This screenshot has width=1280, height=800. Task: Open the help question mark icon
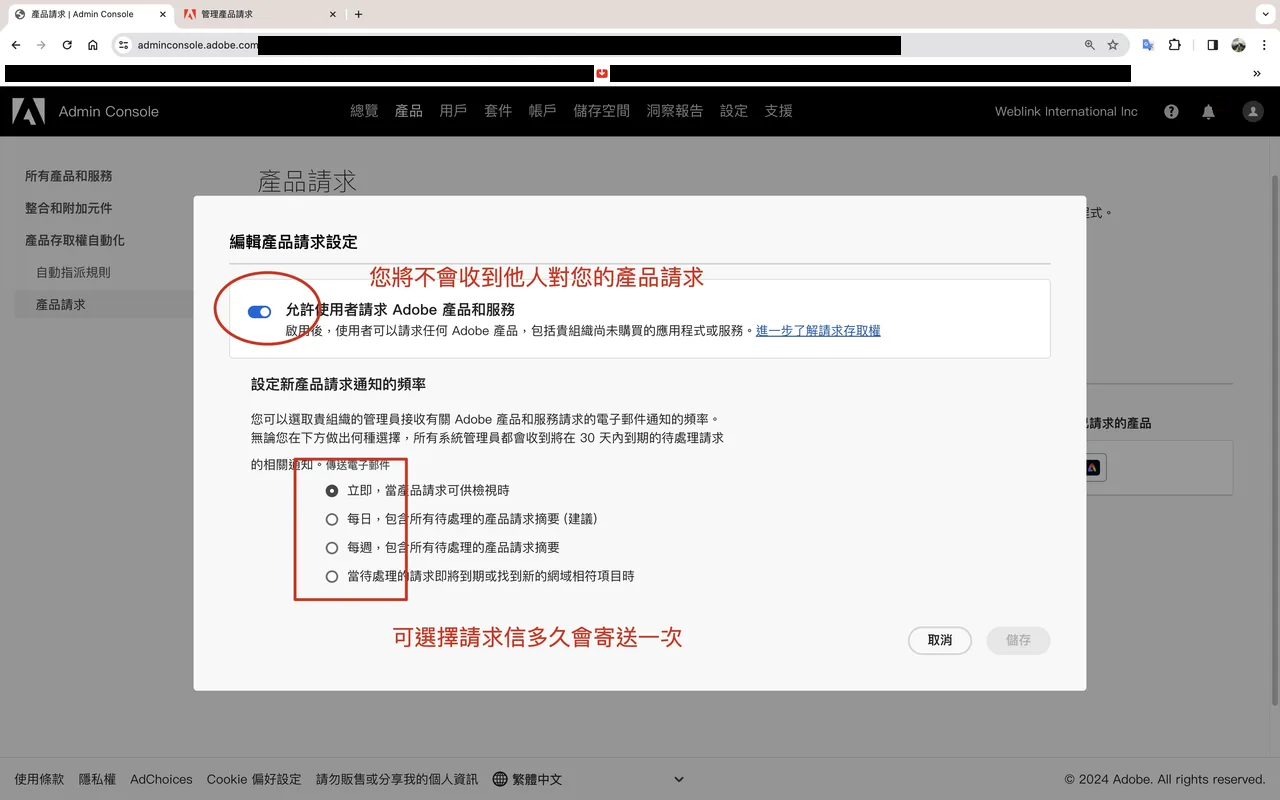1171,112
